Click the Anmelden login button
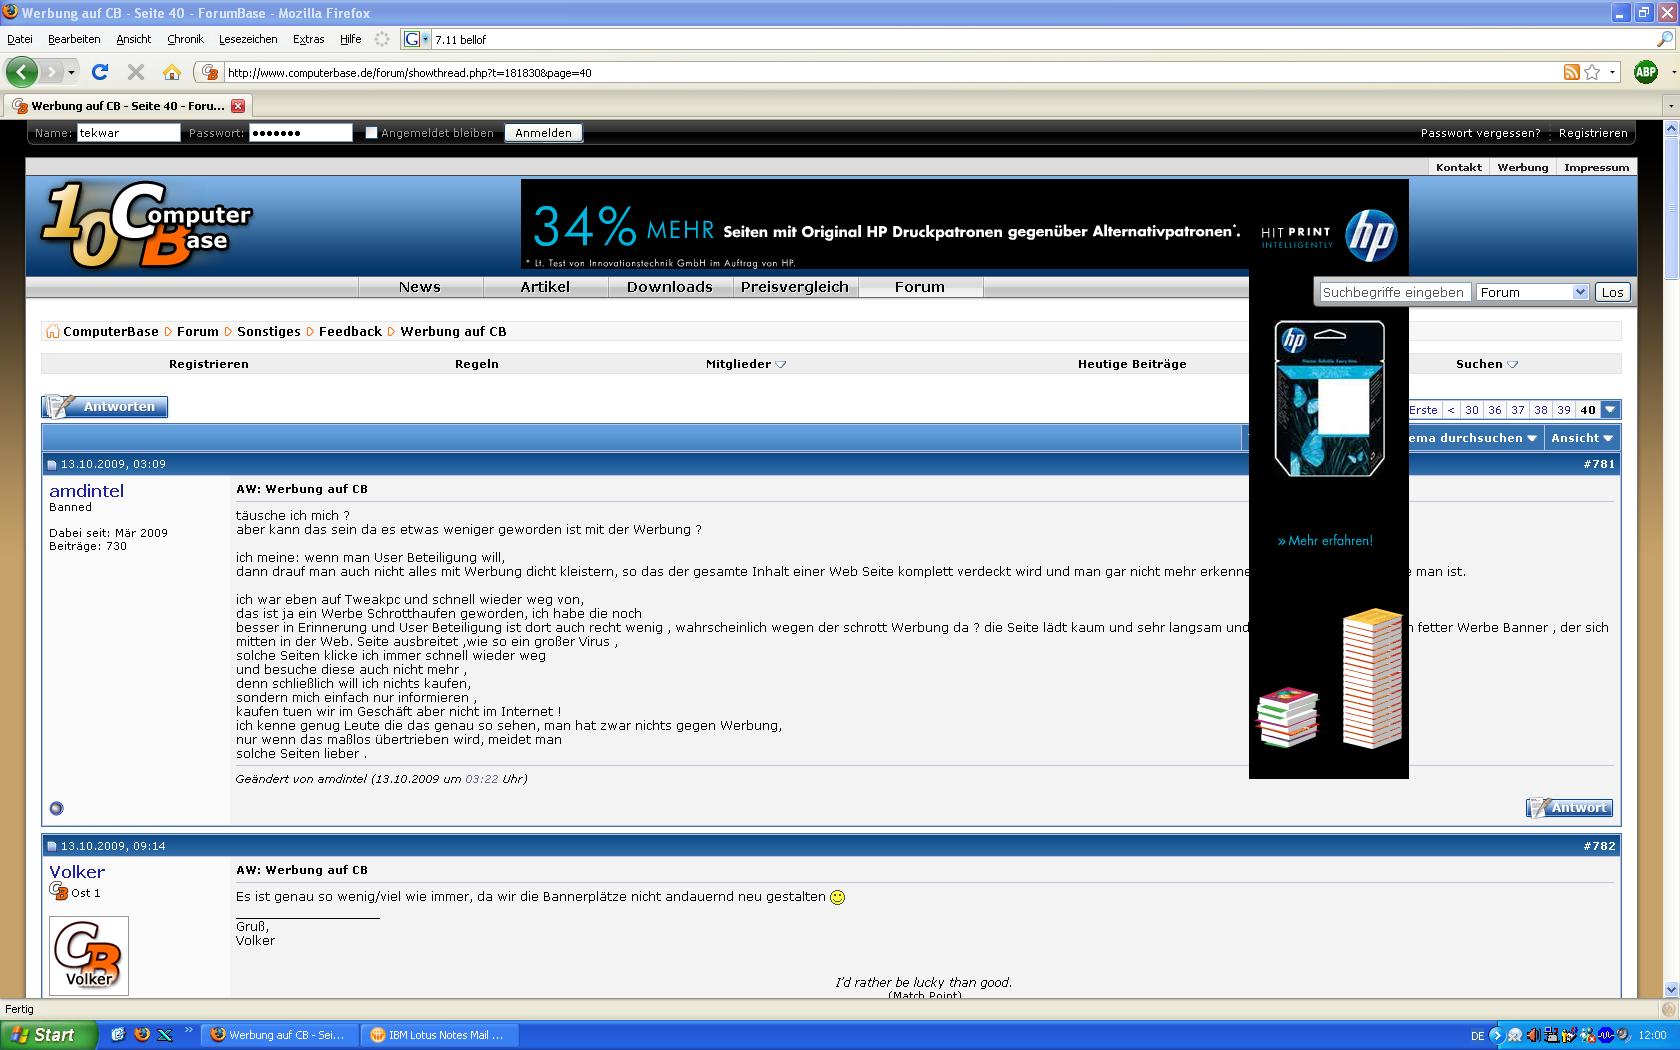1680x1050 pixels. (543, 133)
